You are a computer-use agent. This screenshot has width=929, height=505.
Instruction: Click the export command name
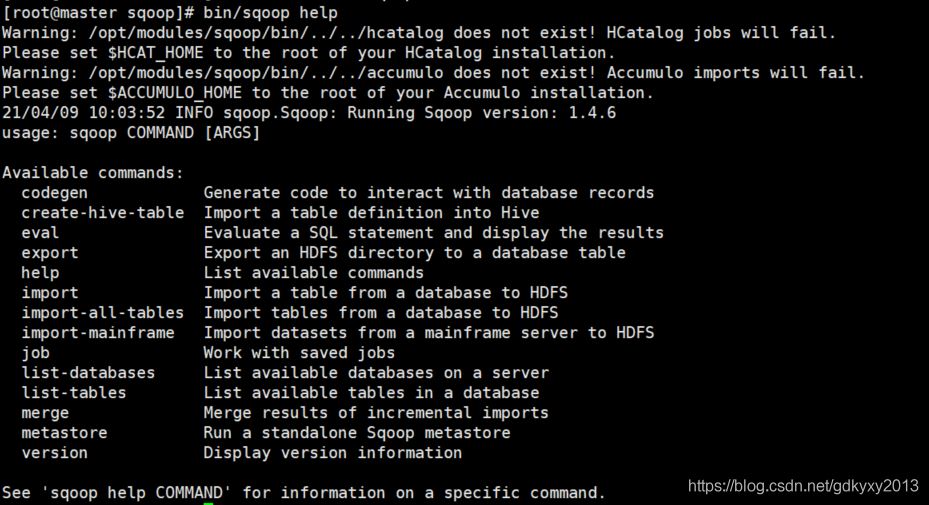[x=49, y=253]
